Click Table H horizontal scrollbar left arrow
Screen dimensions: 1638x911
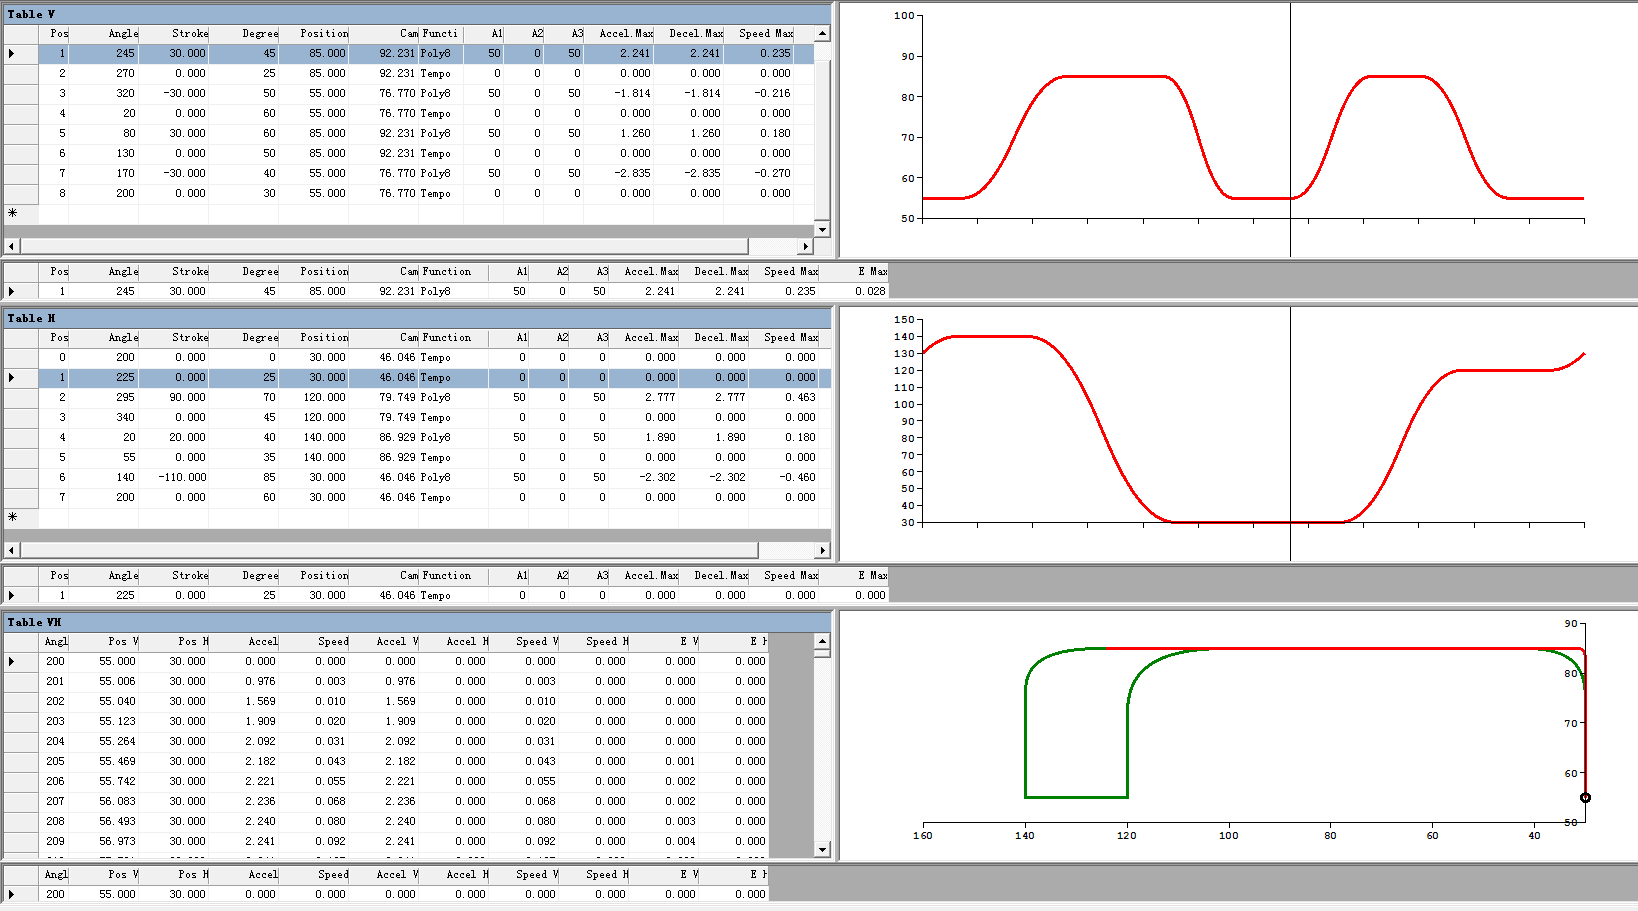click(11, 550)
